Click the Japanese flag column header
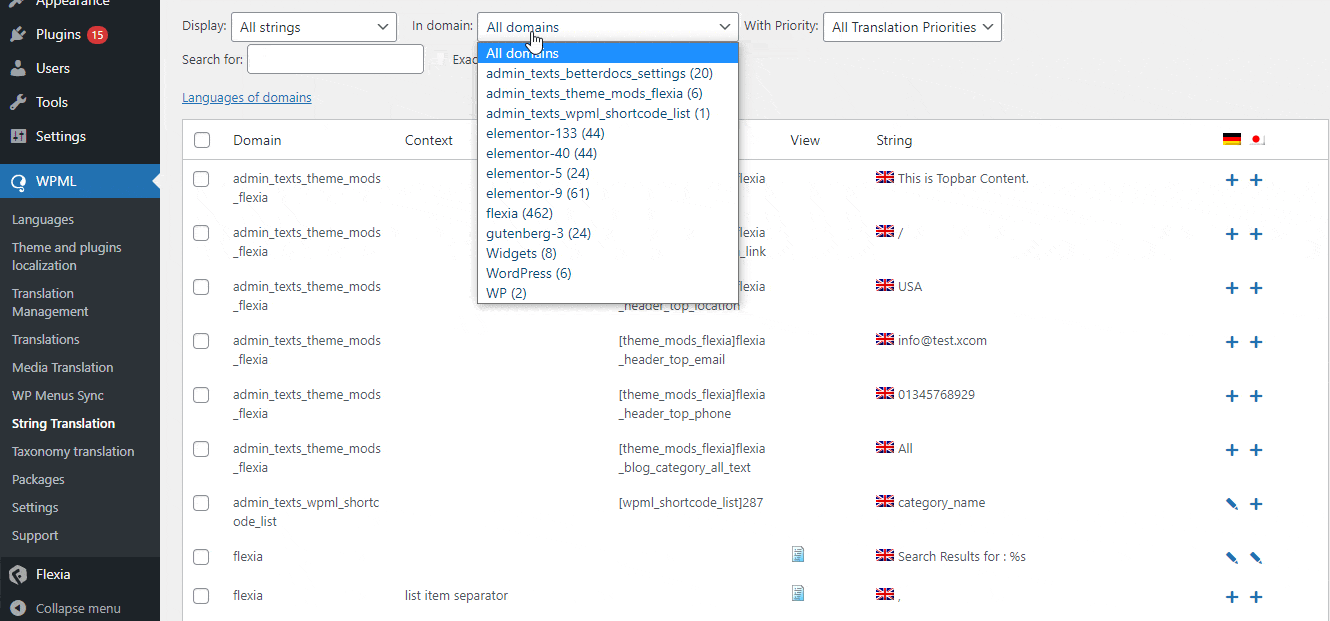Viewport: 1330px width, 621px height. tap(1257, 140)
